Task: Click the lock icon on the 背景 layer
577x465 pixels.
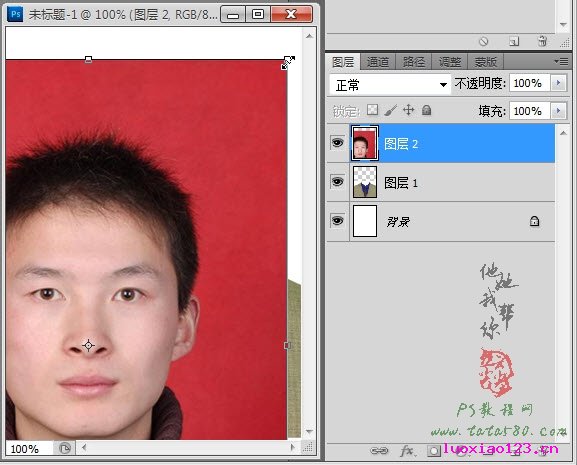Action: tap(534, 221)
